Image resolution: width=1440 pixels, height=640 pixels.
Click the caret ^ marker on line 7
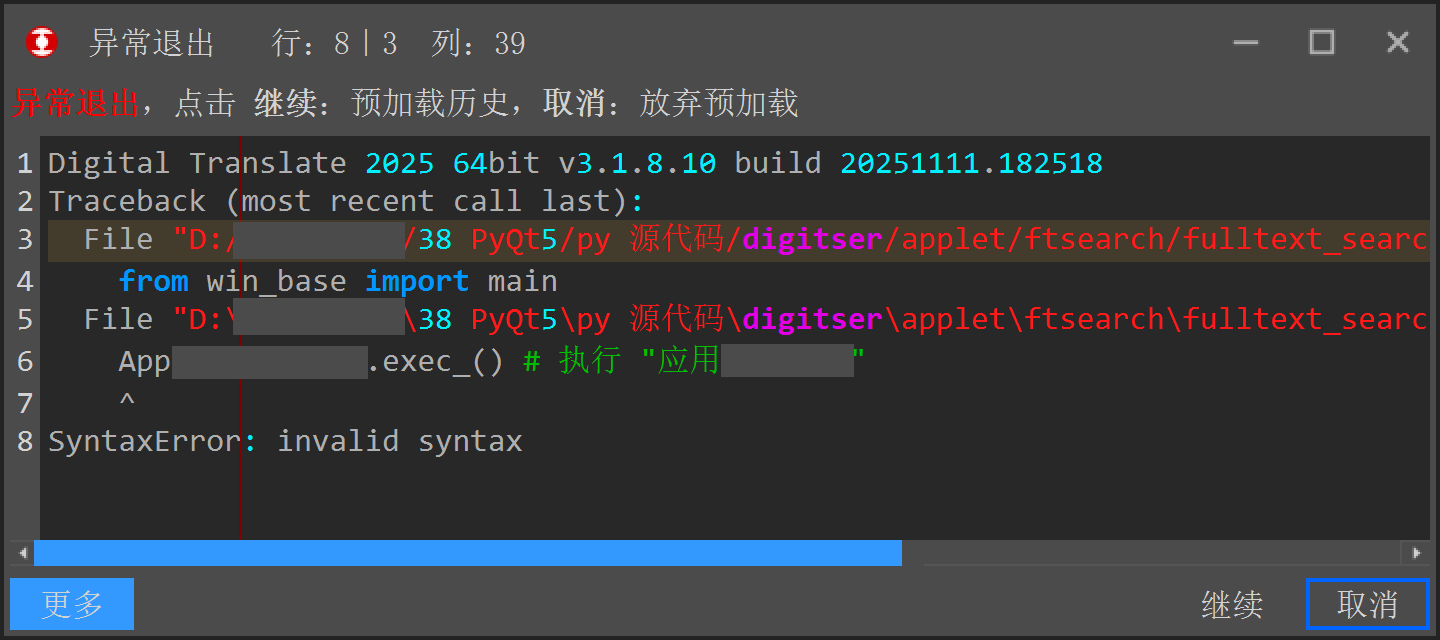click(x=127, y=401)
